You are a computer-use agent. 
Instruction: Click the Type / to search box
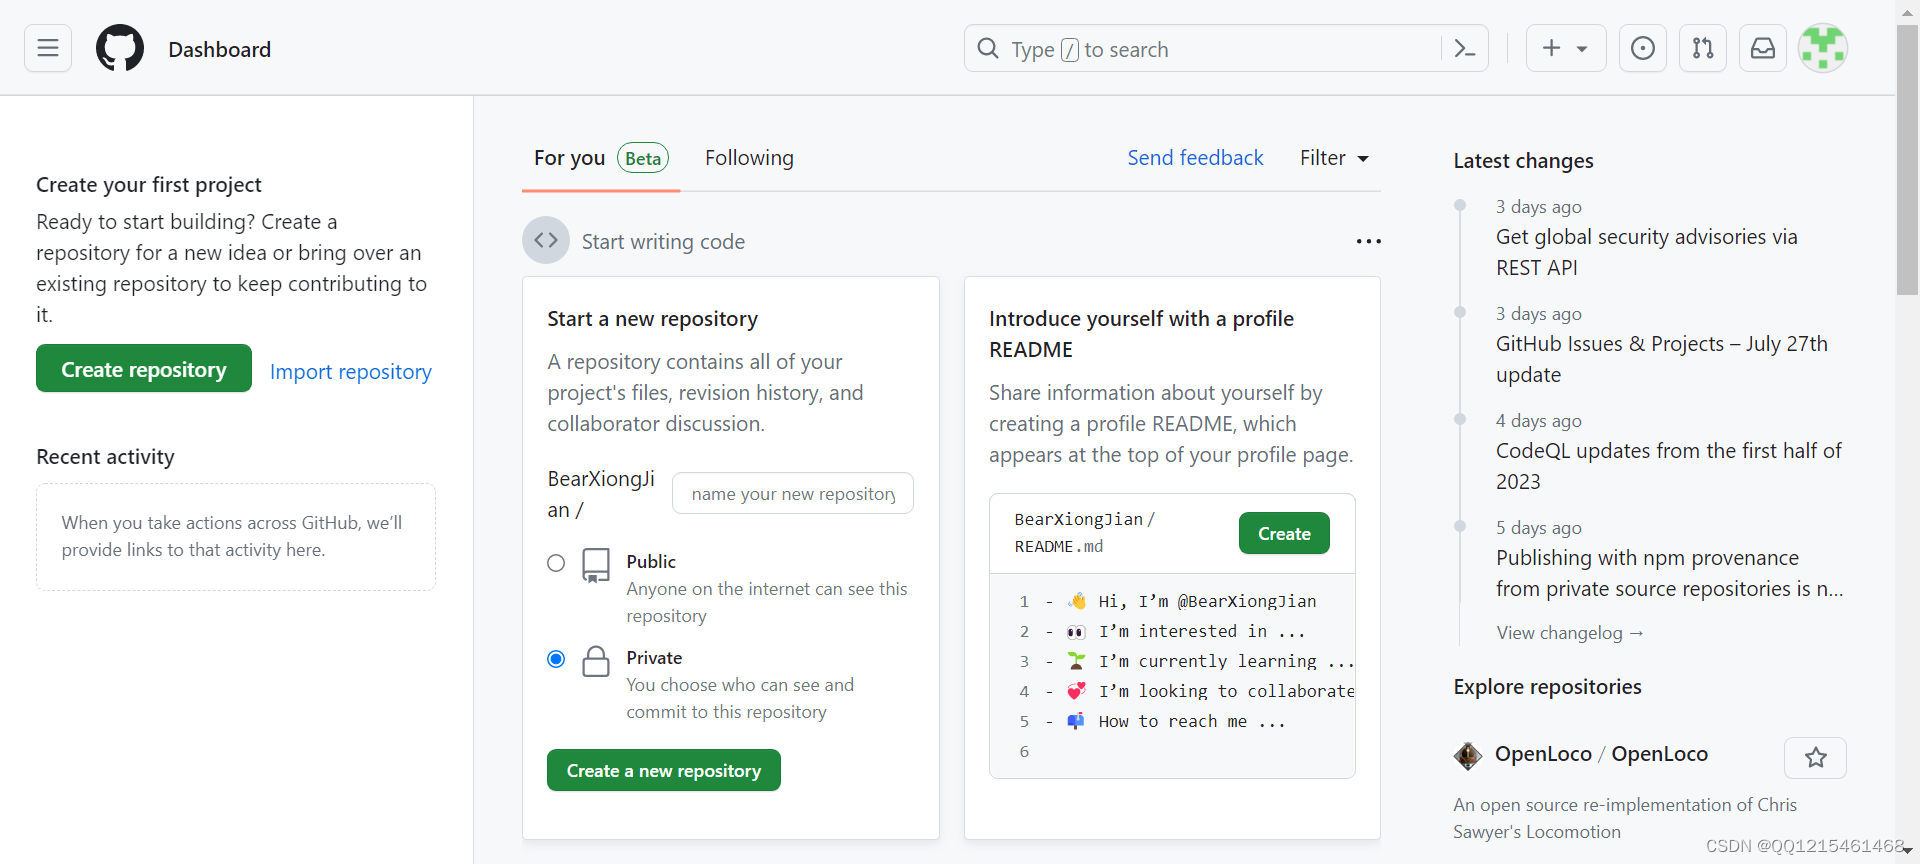point(1226,48)
